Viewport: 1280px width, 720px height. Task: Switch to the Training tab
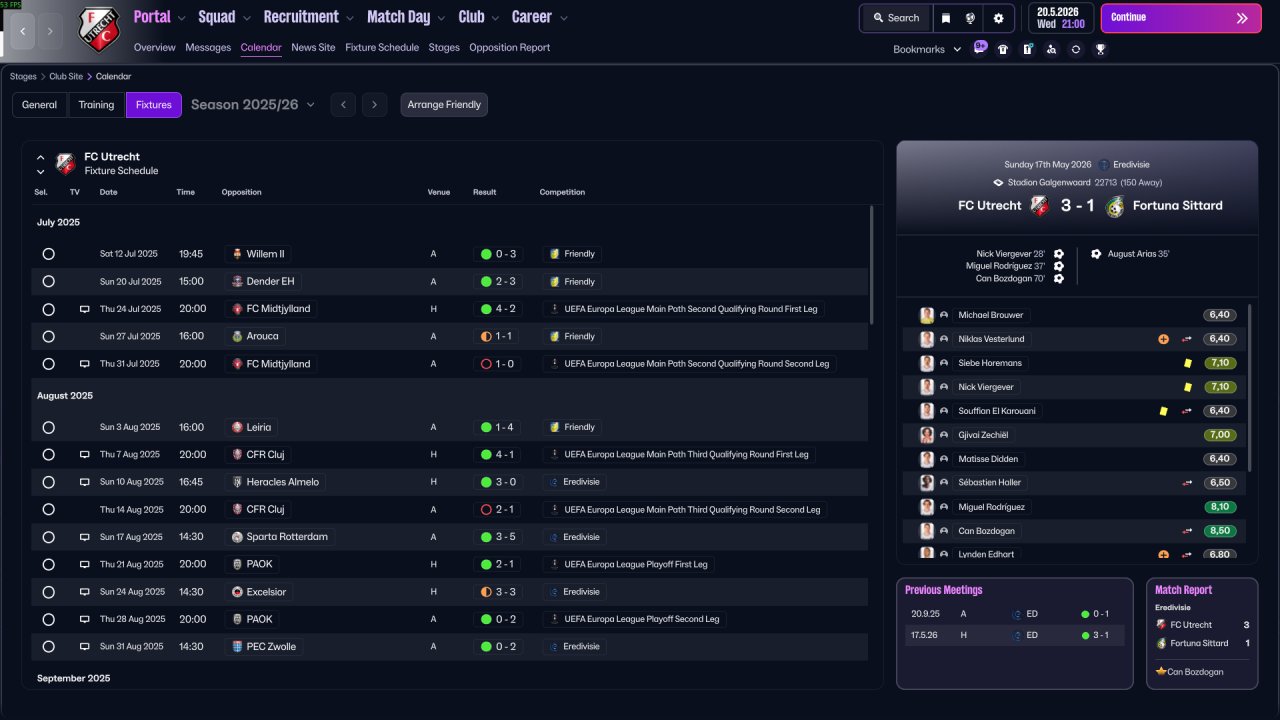(97, 105)
